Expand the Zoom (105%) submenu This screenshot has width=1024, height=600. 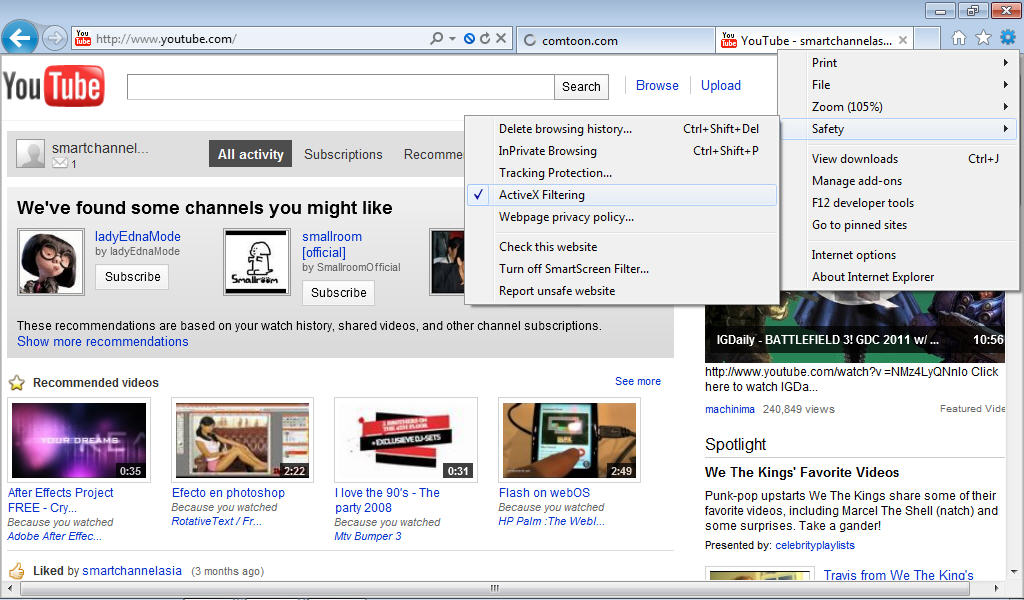point(899,107)
